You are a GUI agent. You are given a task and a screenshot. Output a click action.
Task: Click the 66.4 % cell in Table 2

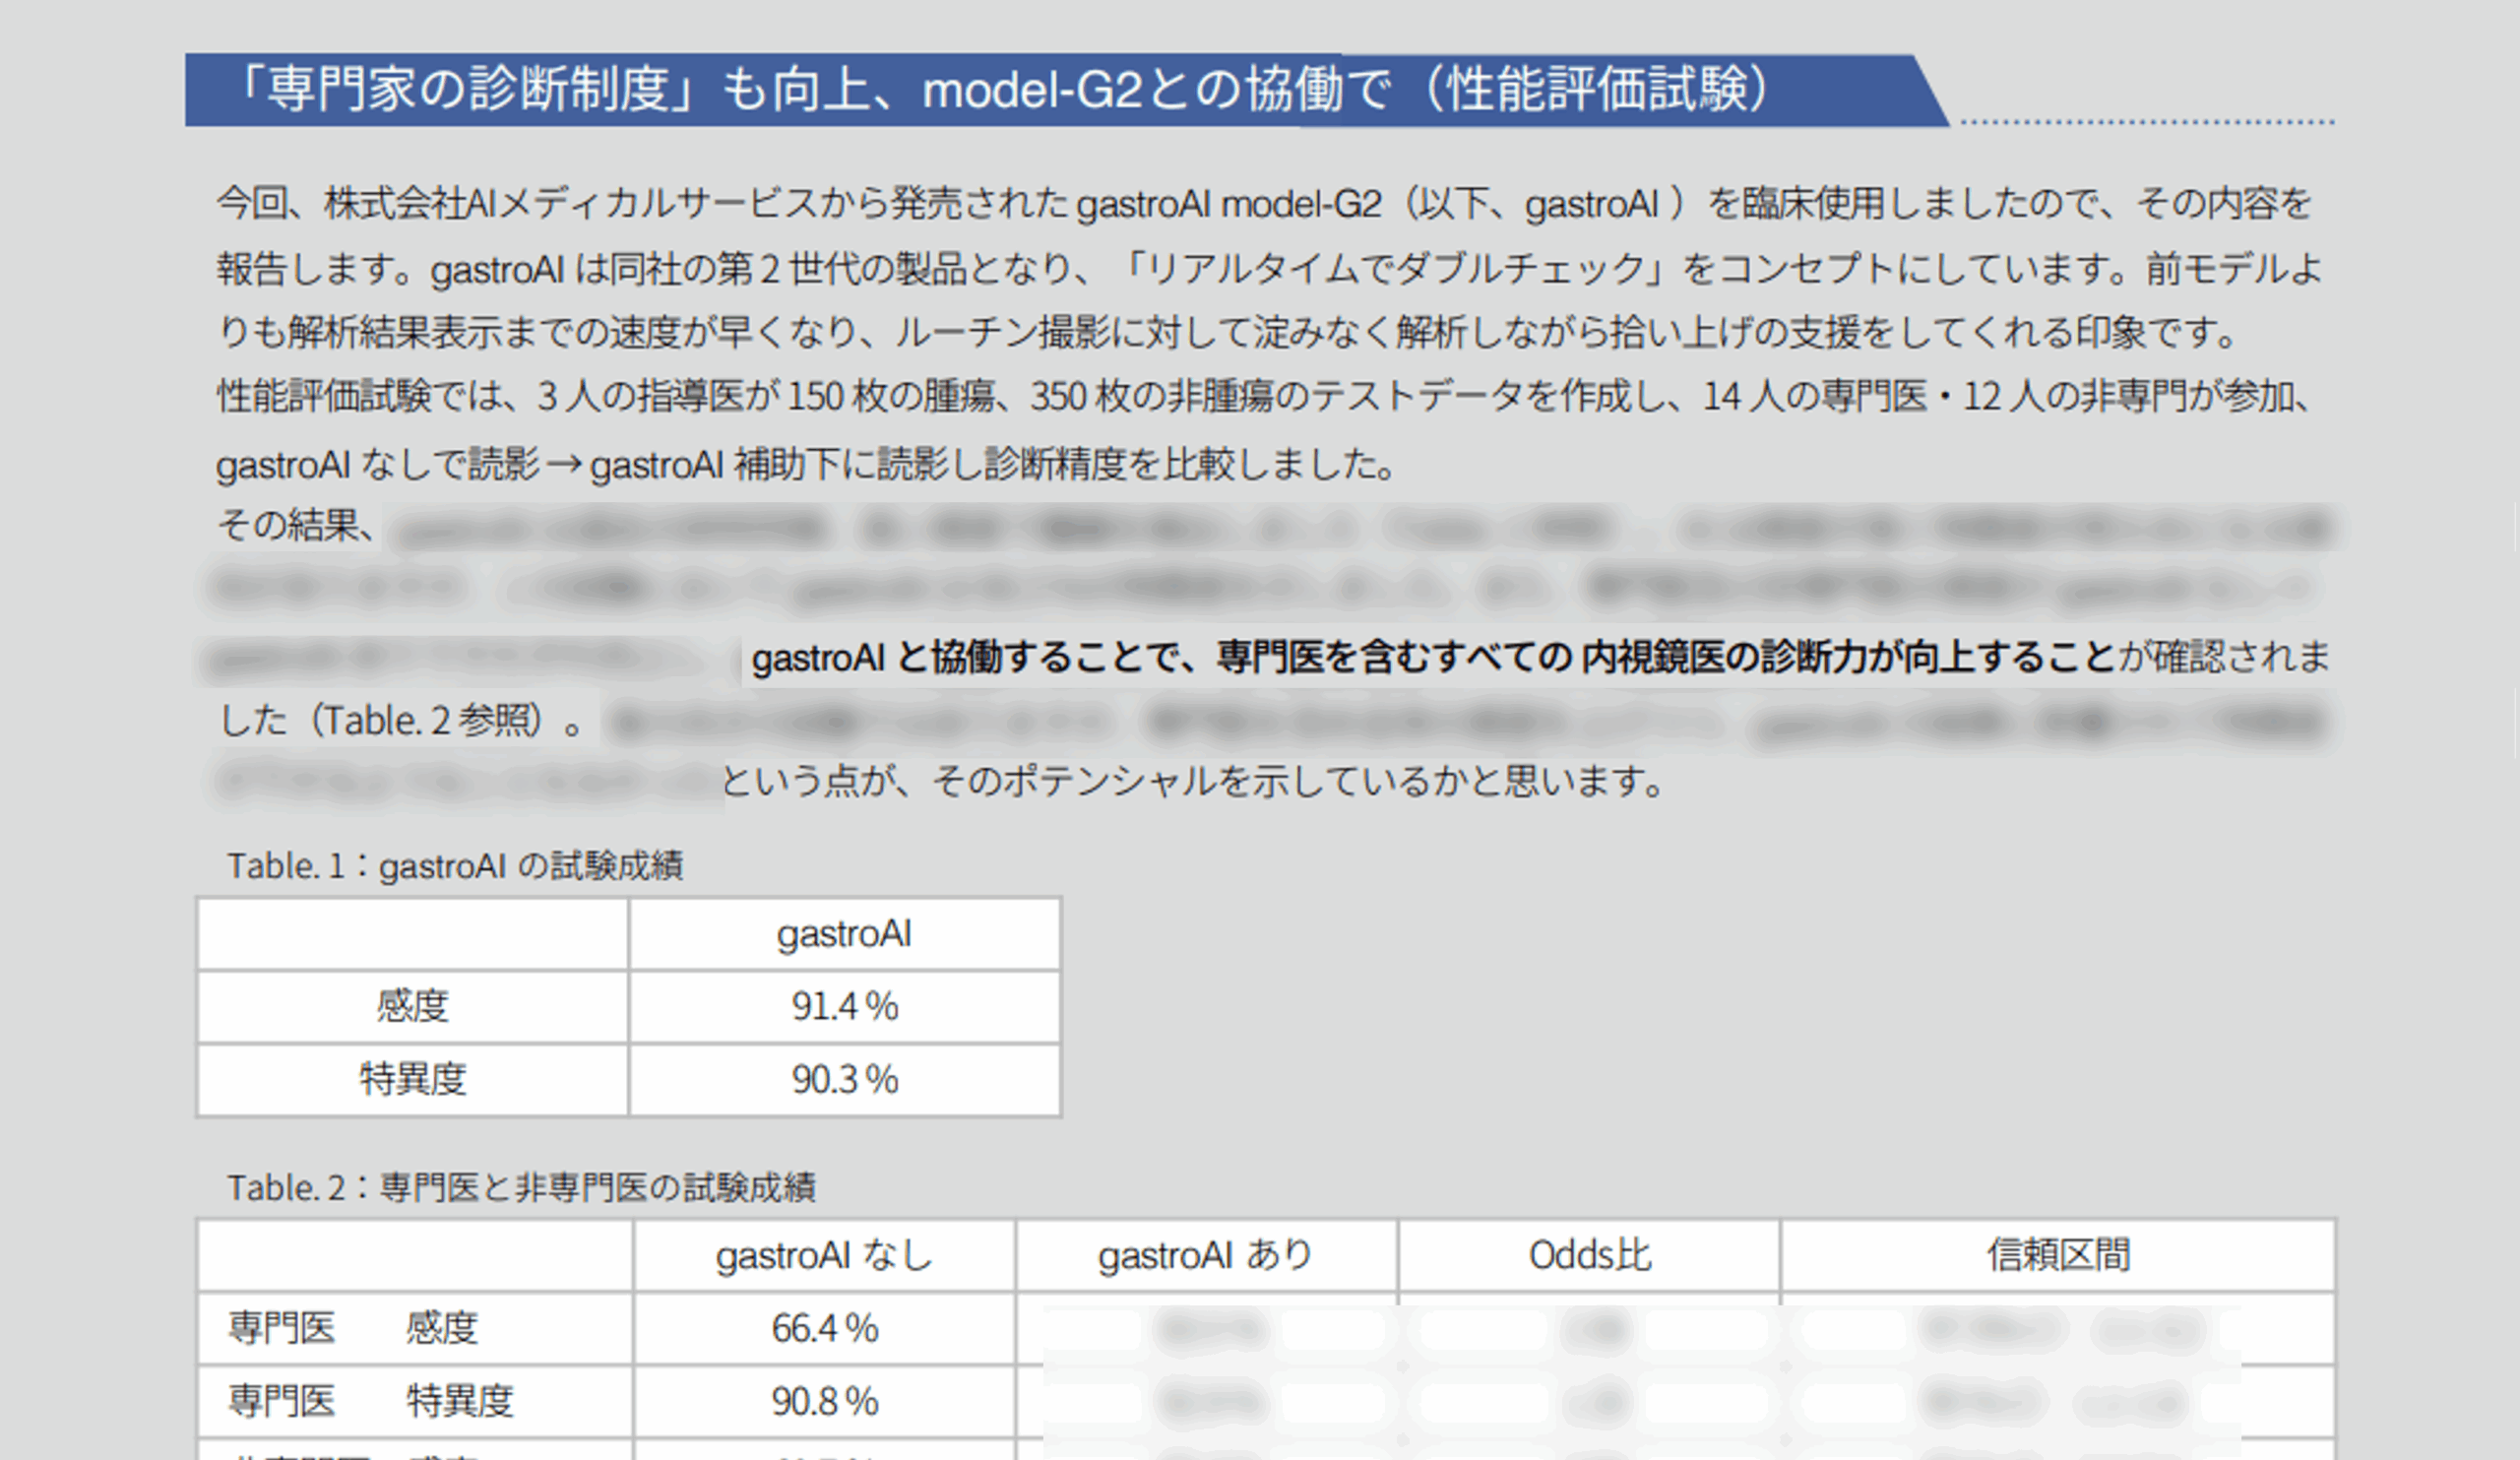coord(824,1328)
